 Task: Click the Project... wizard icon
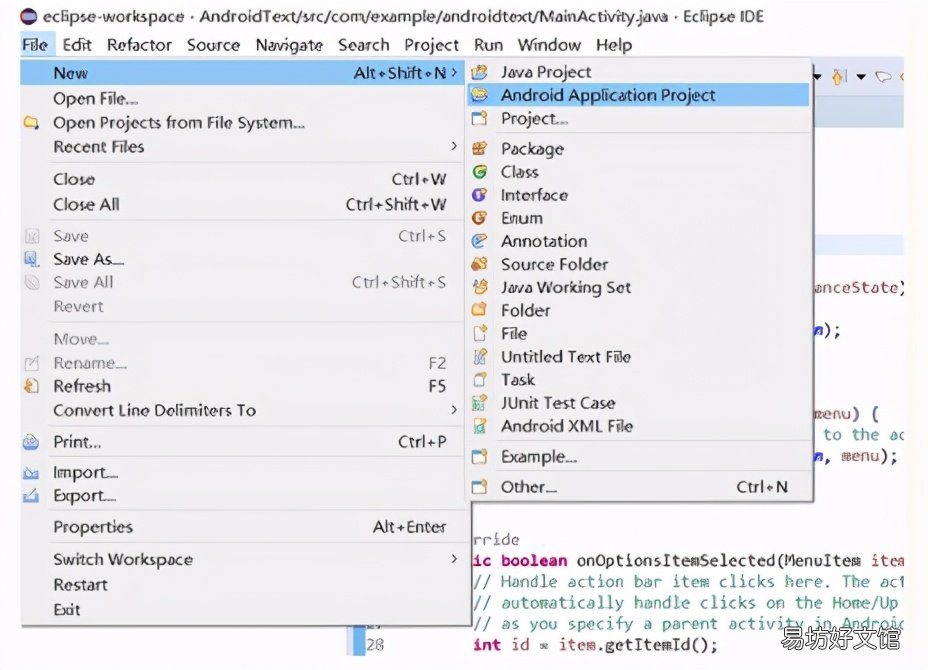point(479,118)
